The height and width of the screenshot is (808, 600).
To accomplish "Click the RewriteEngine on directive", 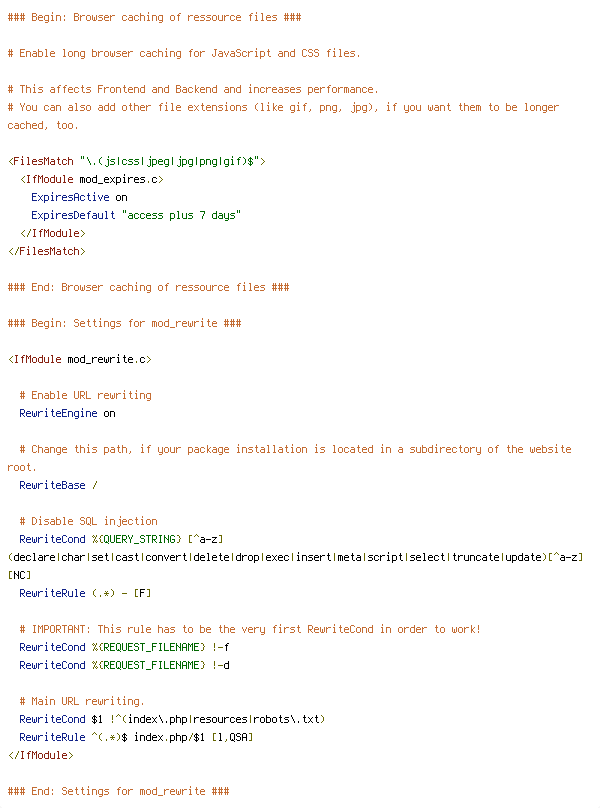I will click(x=68, y=413).
